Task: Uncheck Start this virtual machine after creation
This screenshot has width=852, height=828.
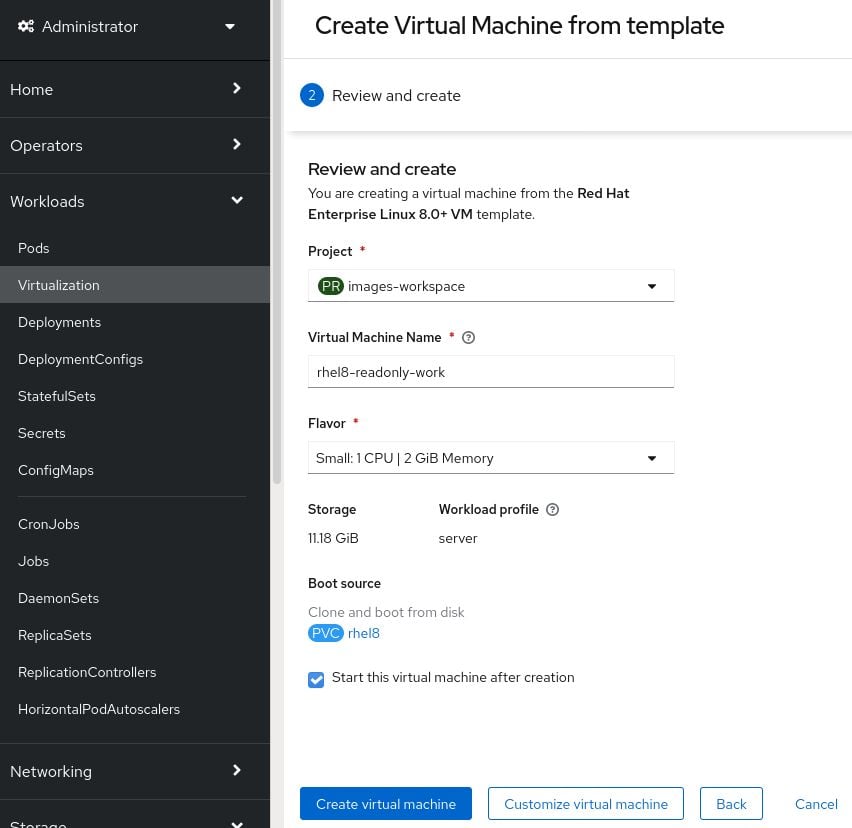Action: [316, 679]
